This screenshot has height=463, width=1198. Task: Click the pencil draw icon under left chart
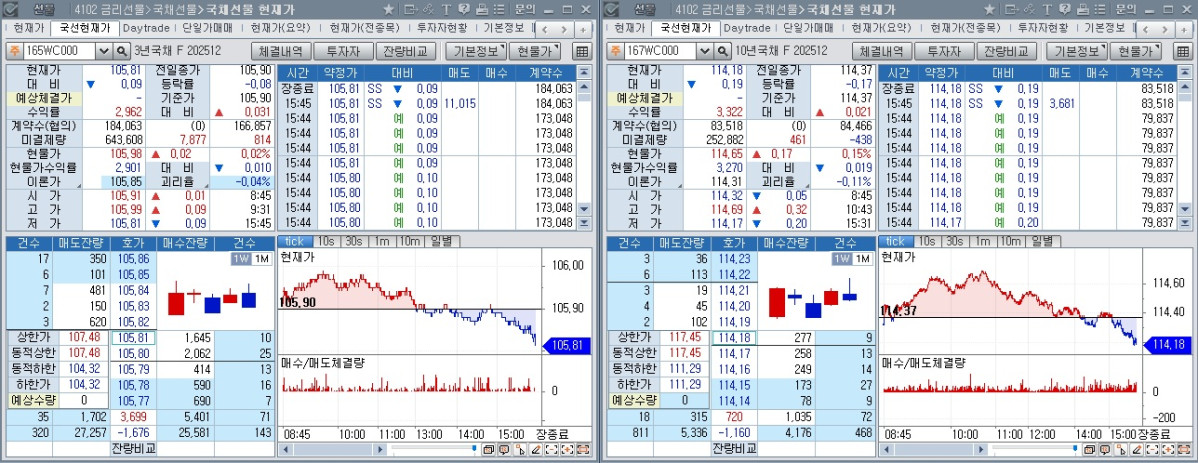tap(536, 449)
